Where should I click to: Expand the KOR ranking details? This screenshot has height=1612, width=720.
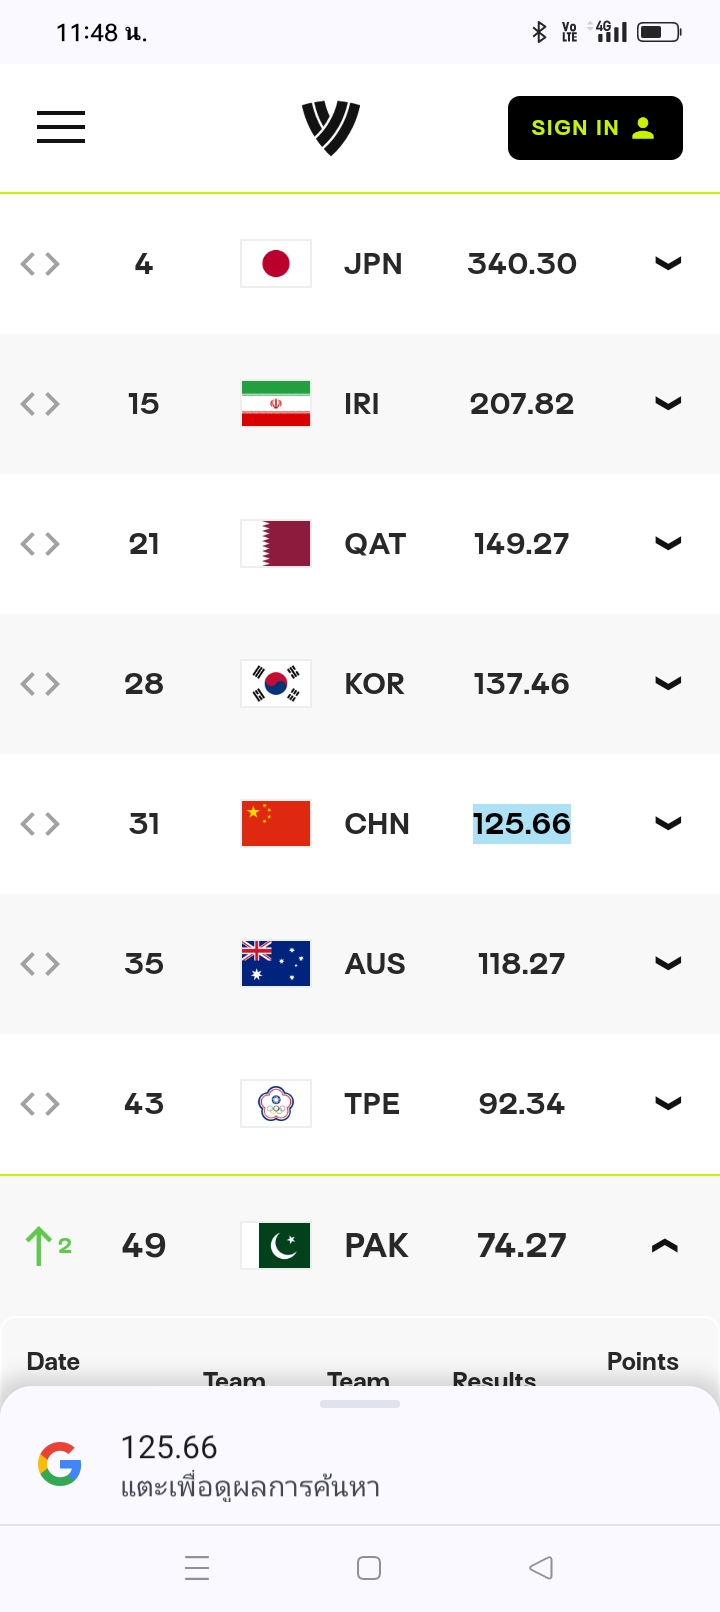[668, 684]
